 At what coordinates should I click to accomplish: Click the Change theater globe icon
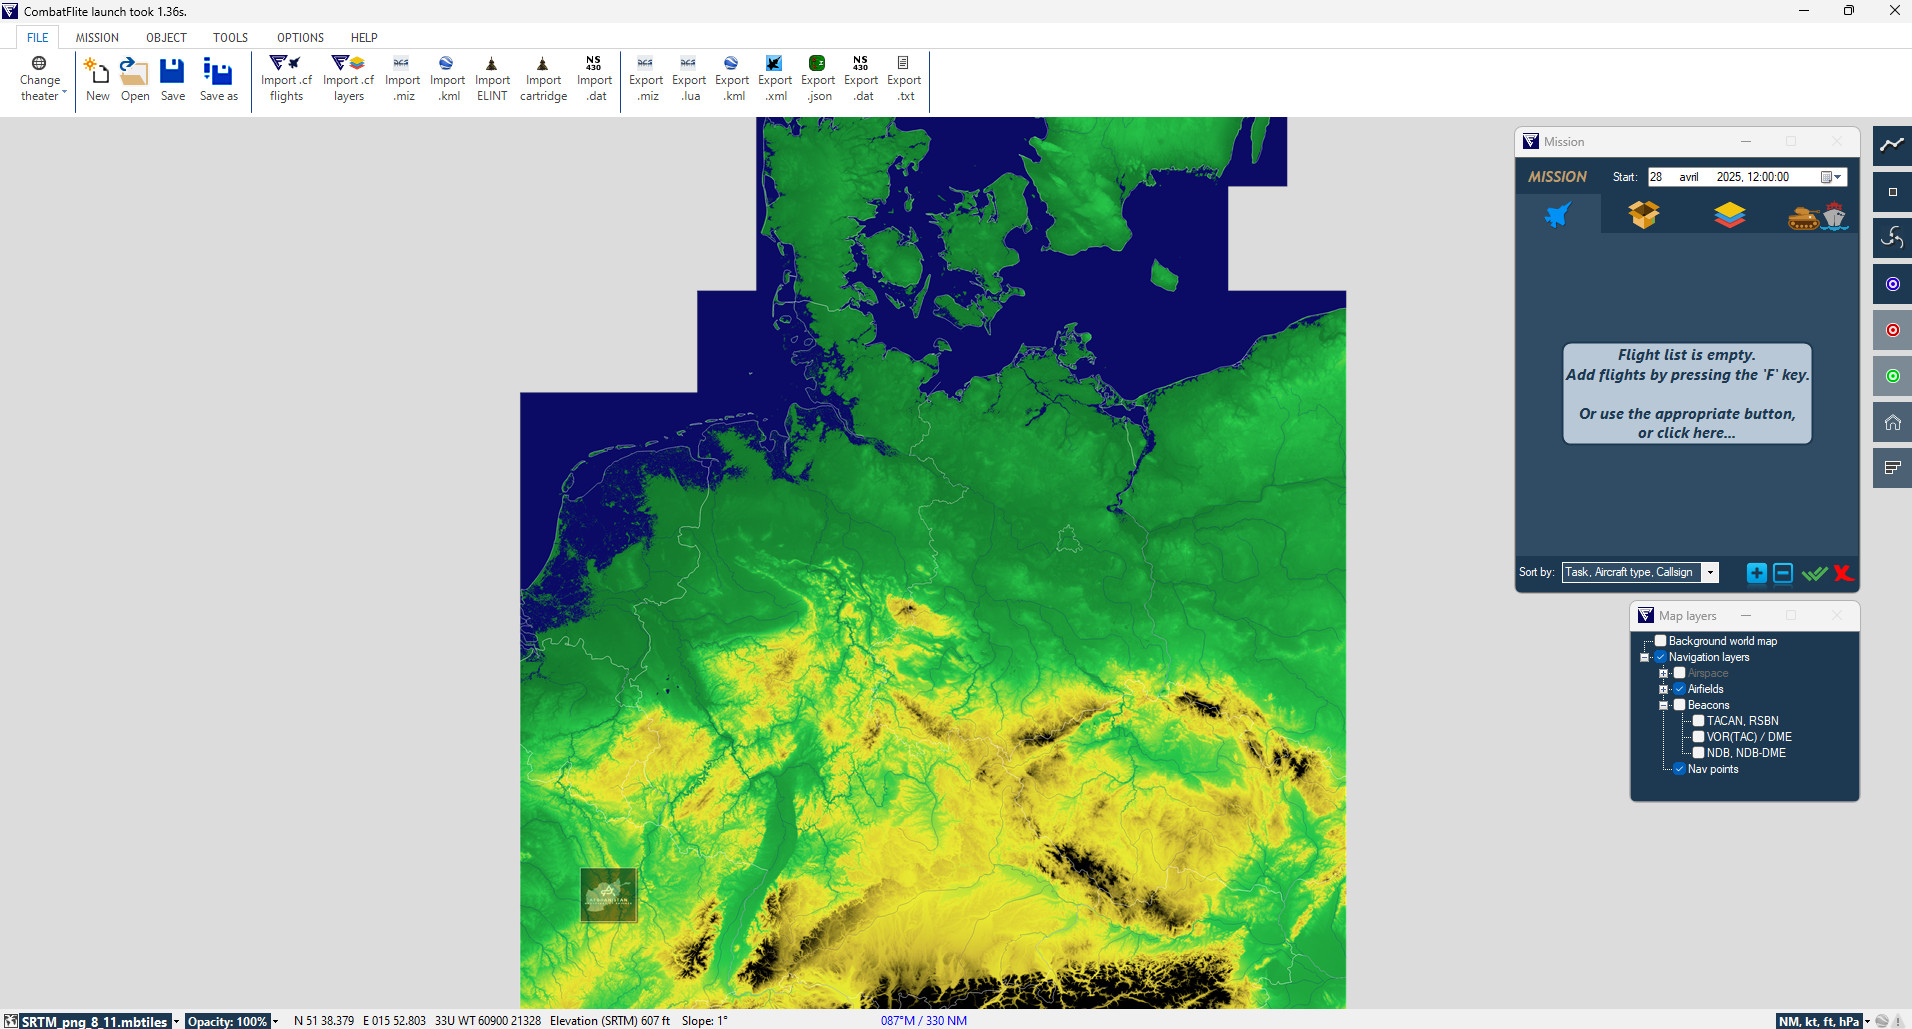39,64
